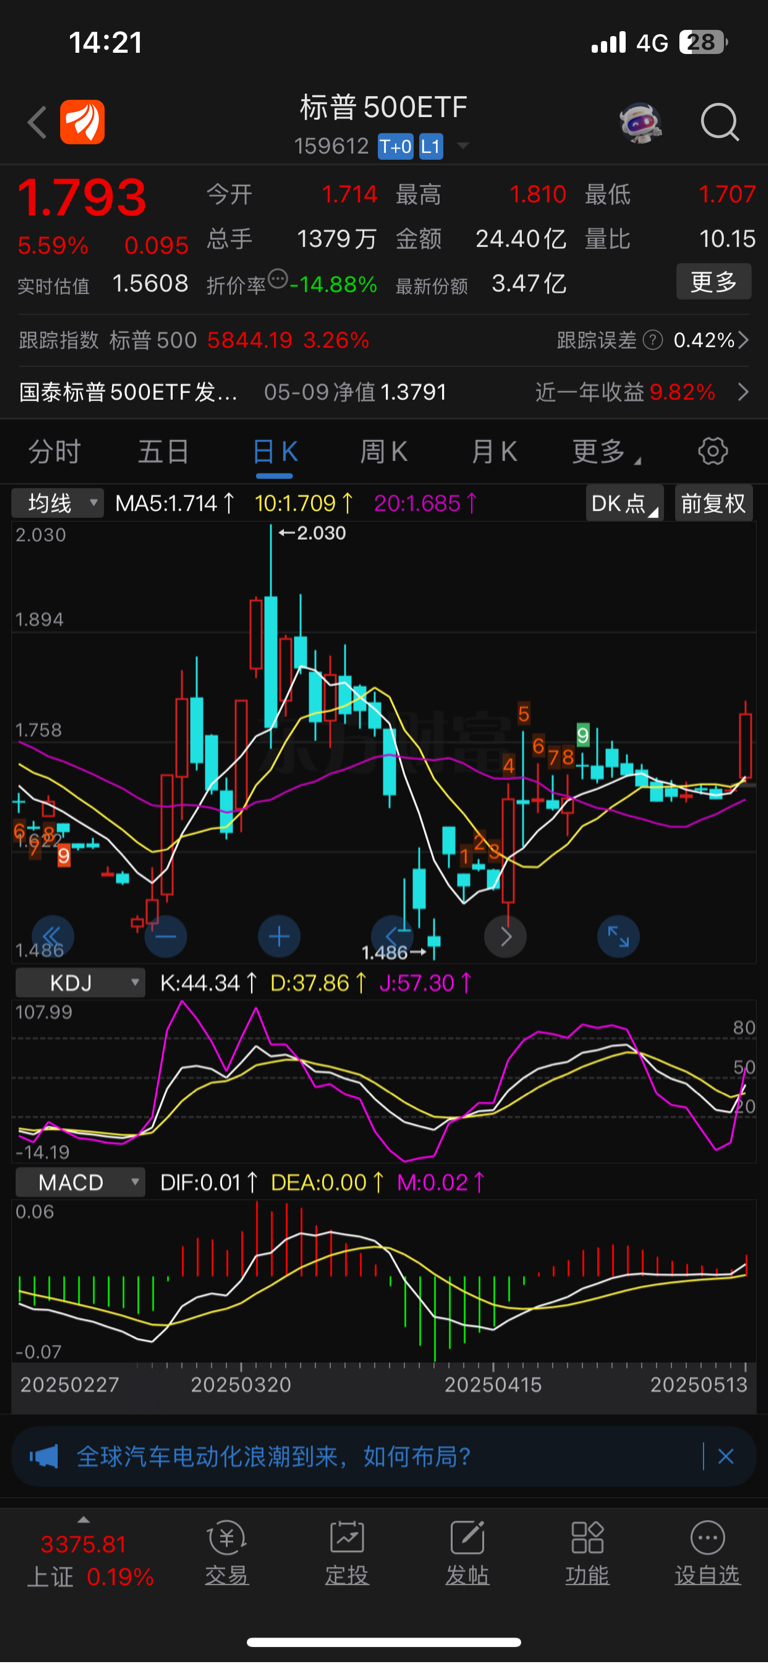This screenshot has height=1663, width=768.
Task: Switch to 月K monthly chart tab
Action: point(494,452)
